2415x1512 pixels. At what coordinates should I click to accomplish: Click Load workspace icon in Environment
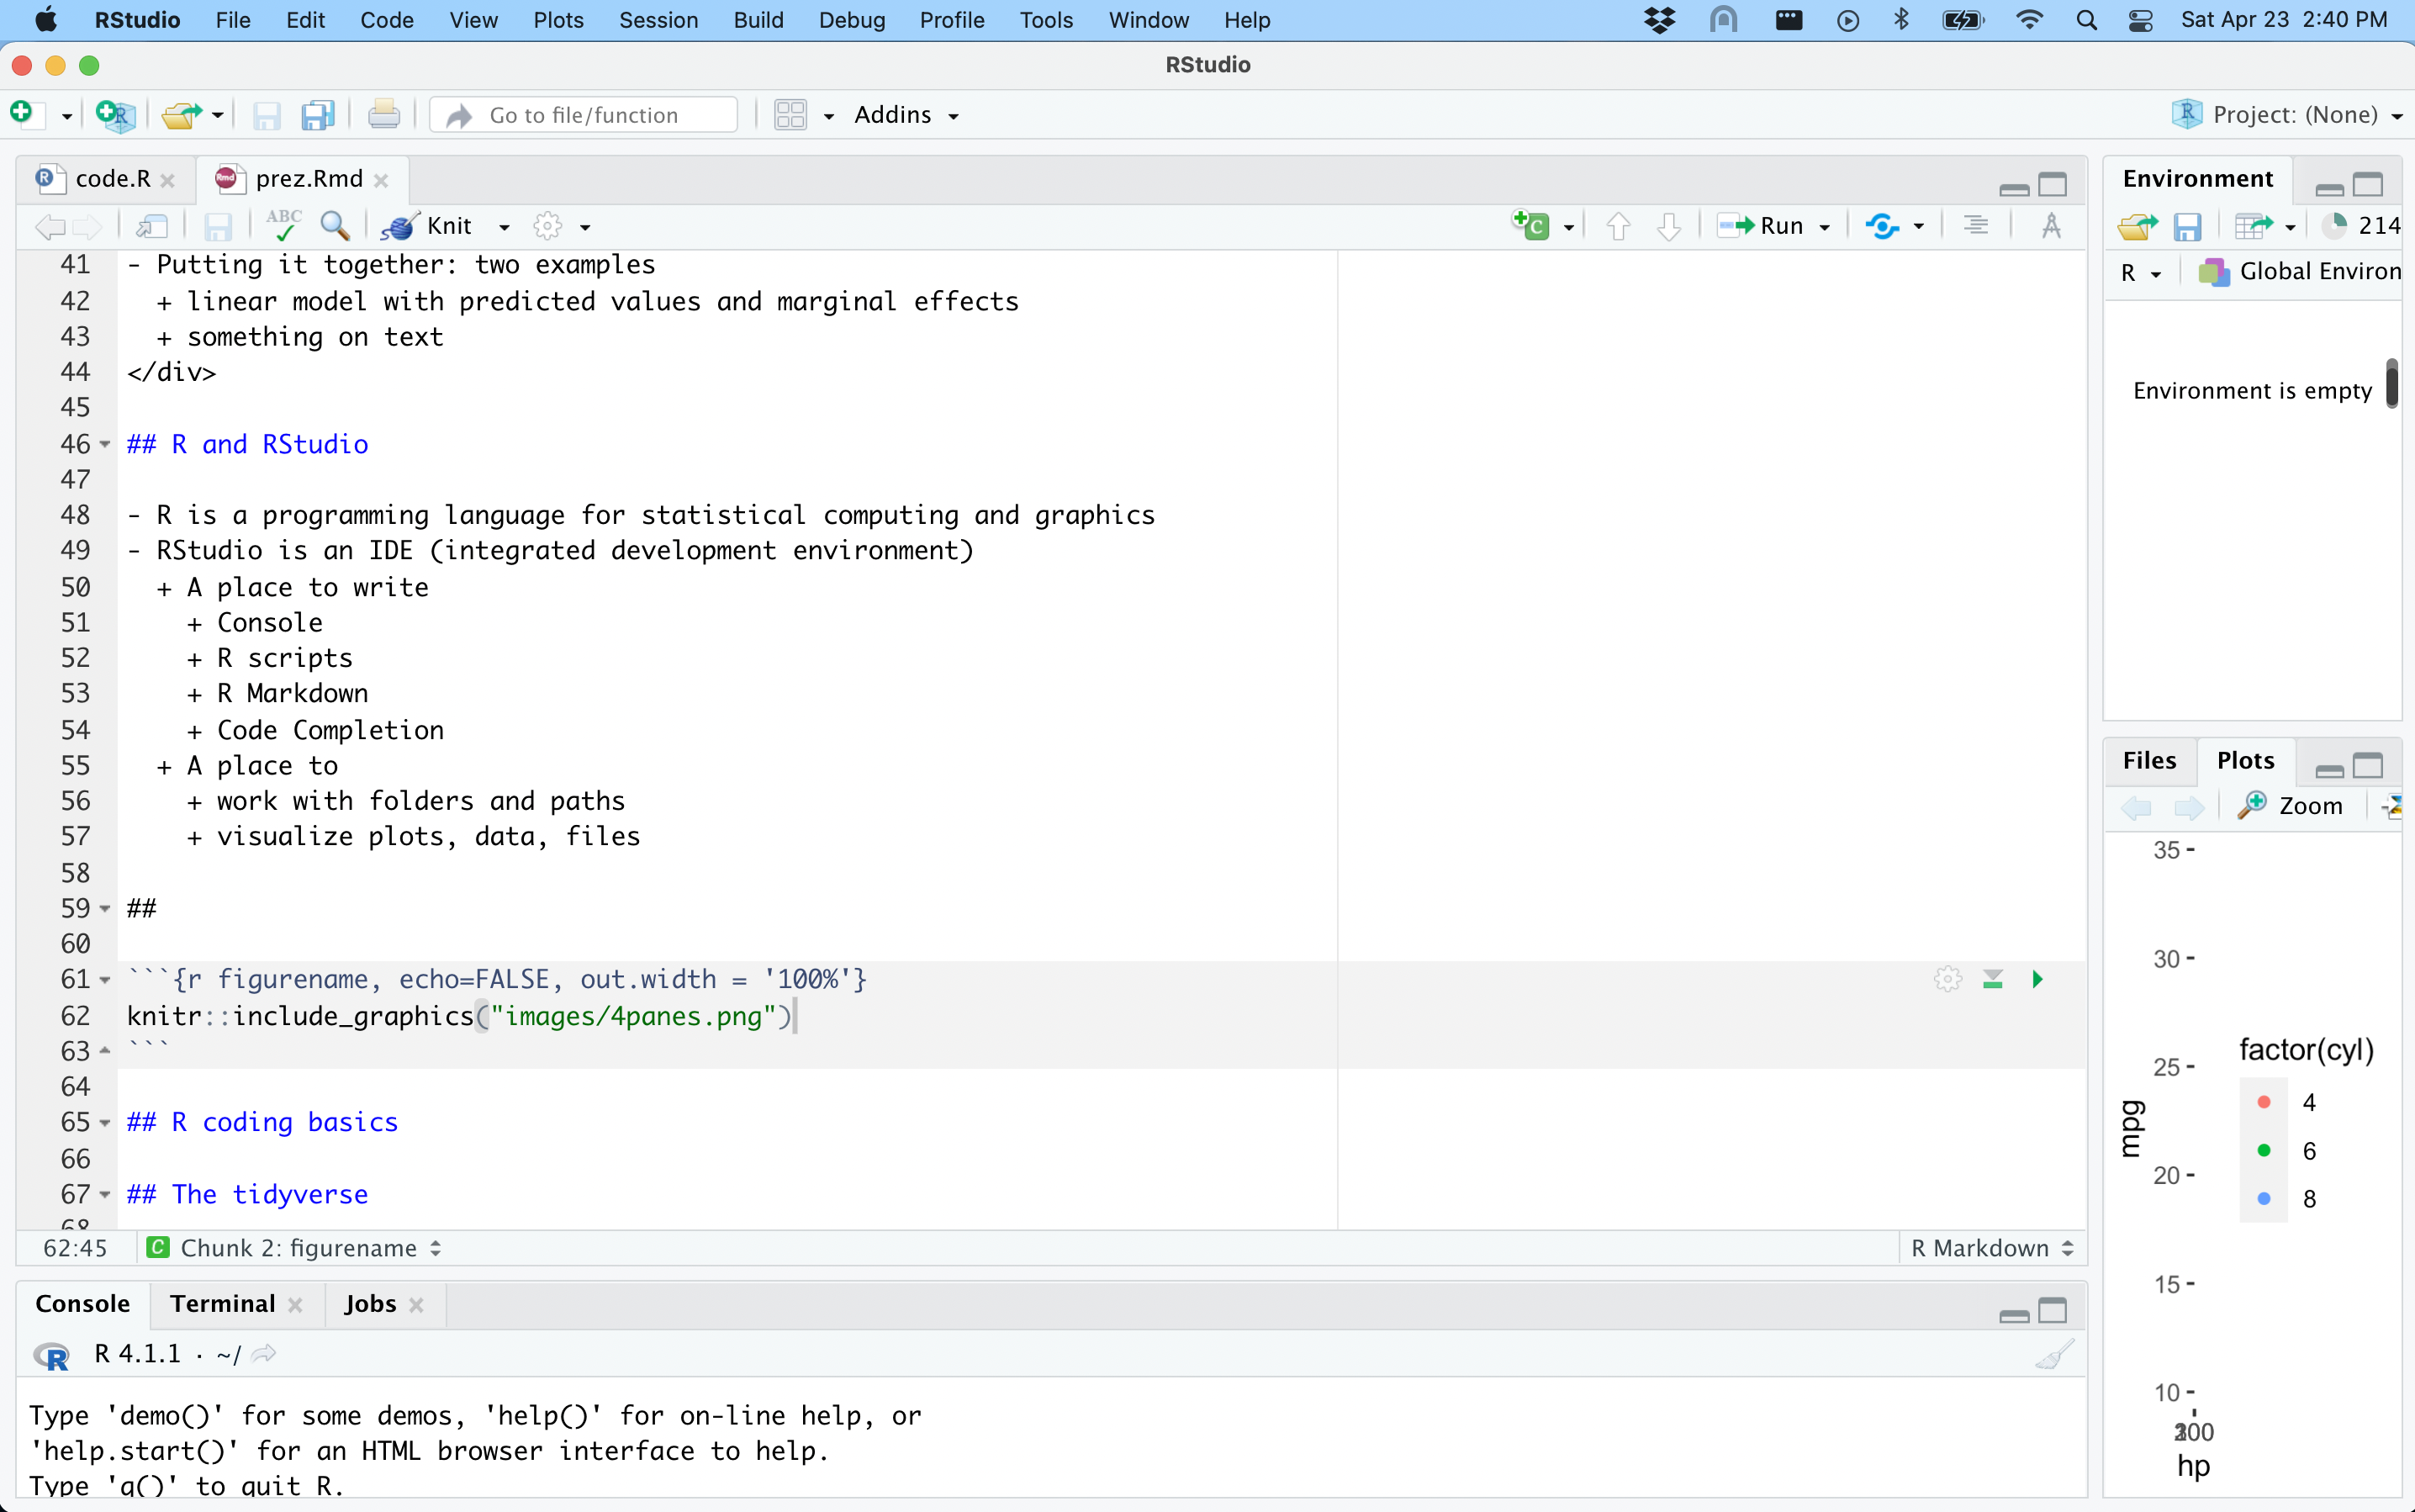coord(2137,226)
